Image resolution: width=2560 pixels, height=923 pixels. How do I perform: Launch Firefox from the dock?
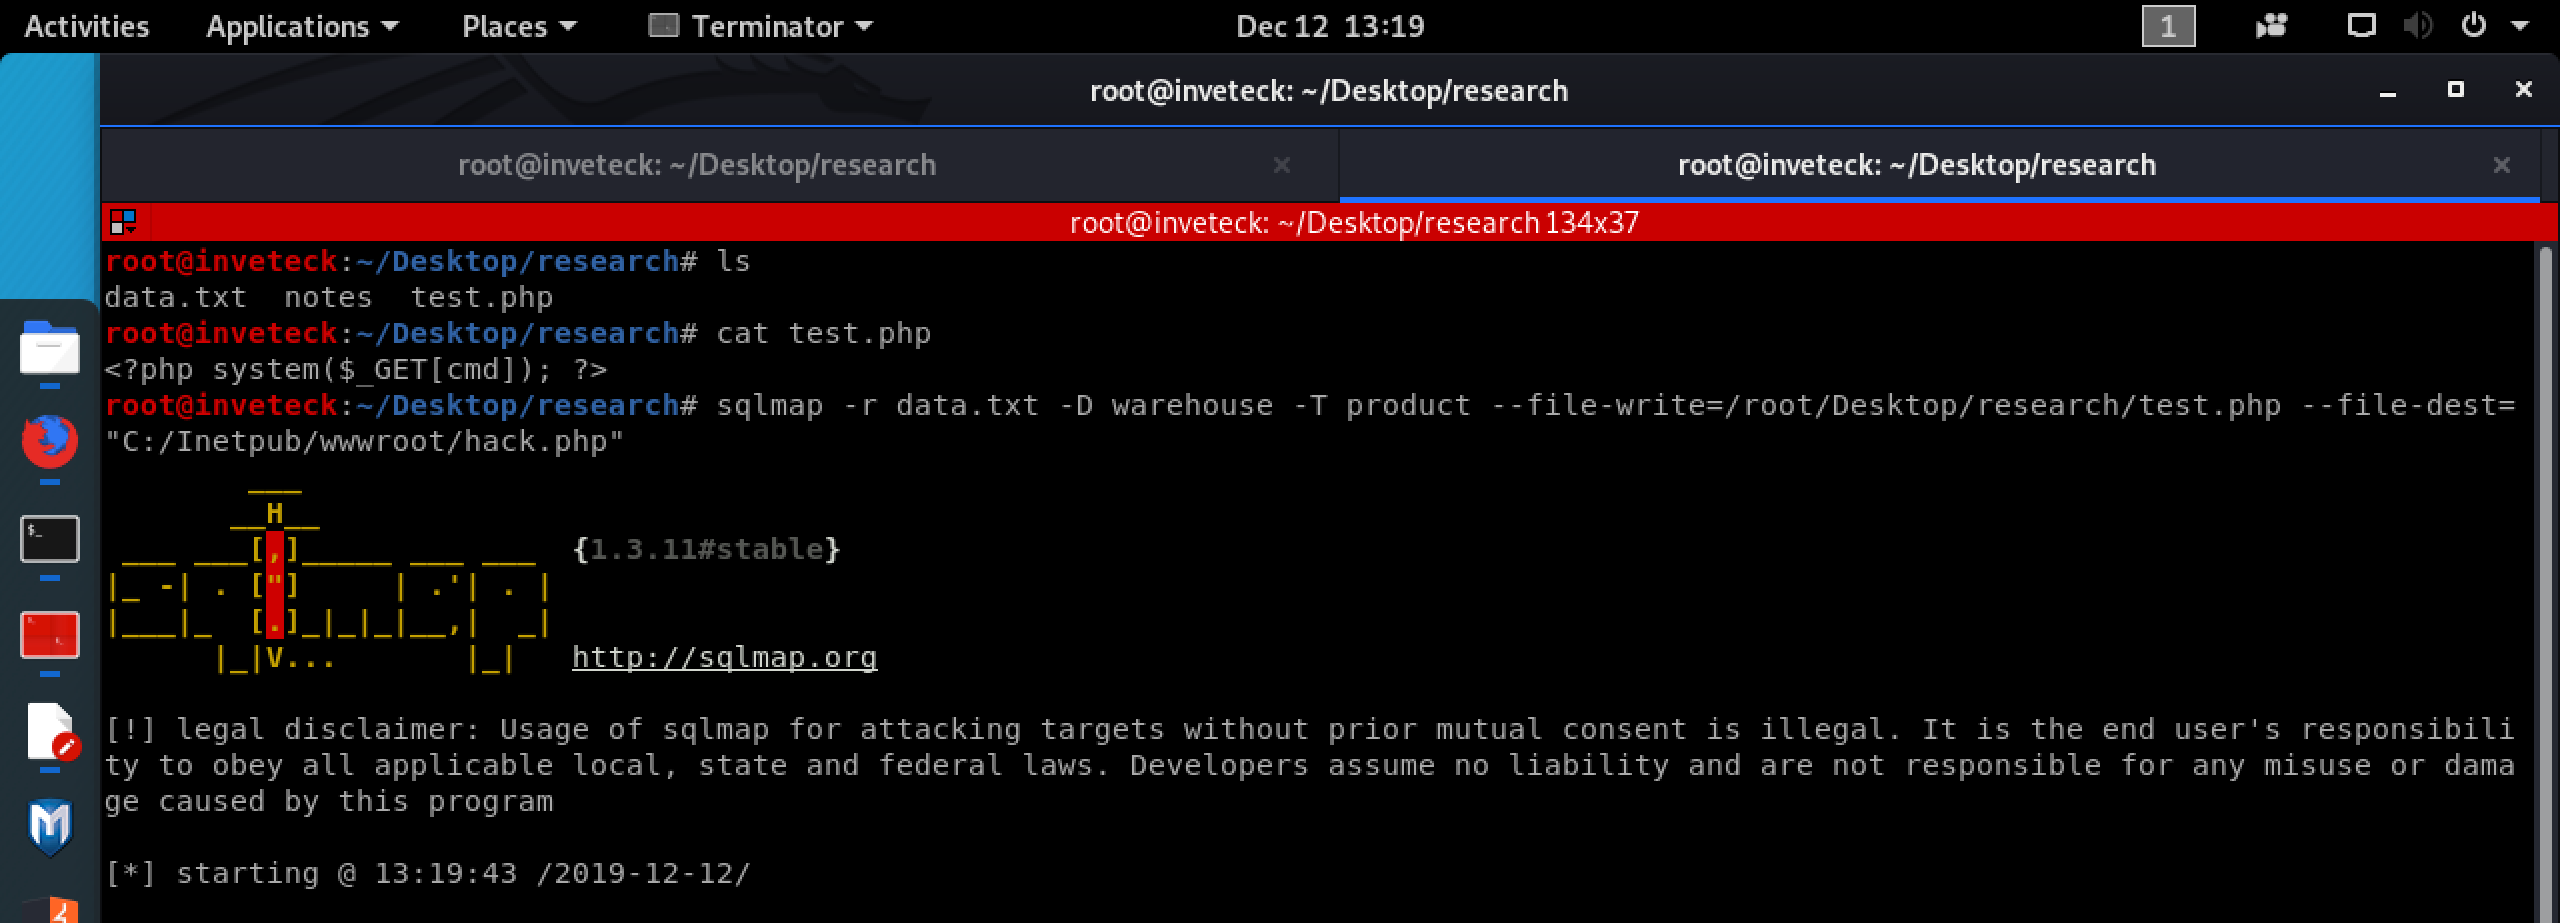(x=49, y=442)
